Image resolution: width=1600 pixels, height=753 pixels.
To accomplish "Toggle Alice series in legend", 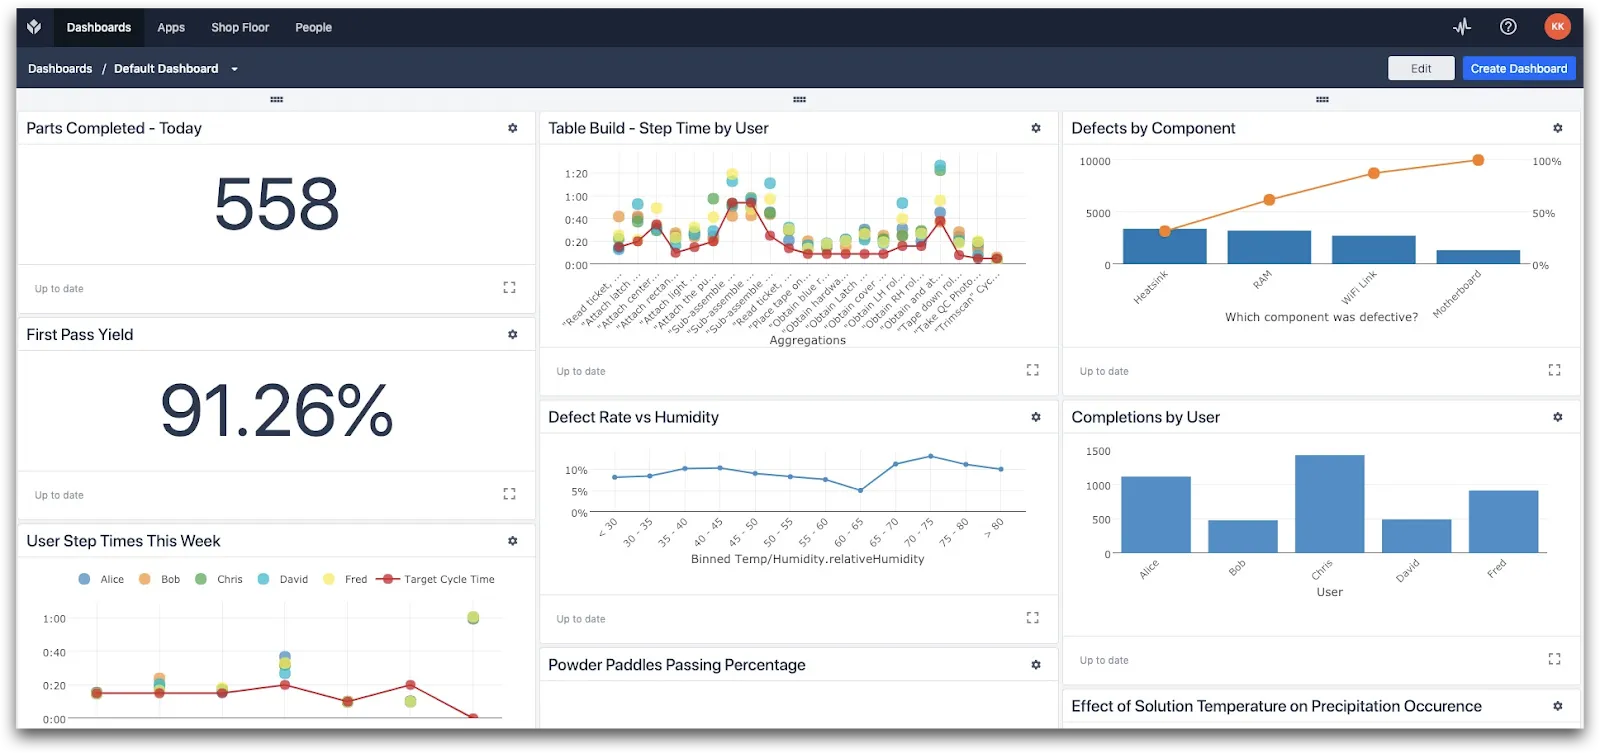I will click(x=101, y=579).
